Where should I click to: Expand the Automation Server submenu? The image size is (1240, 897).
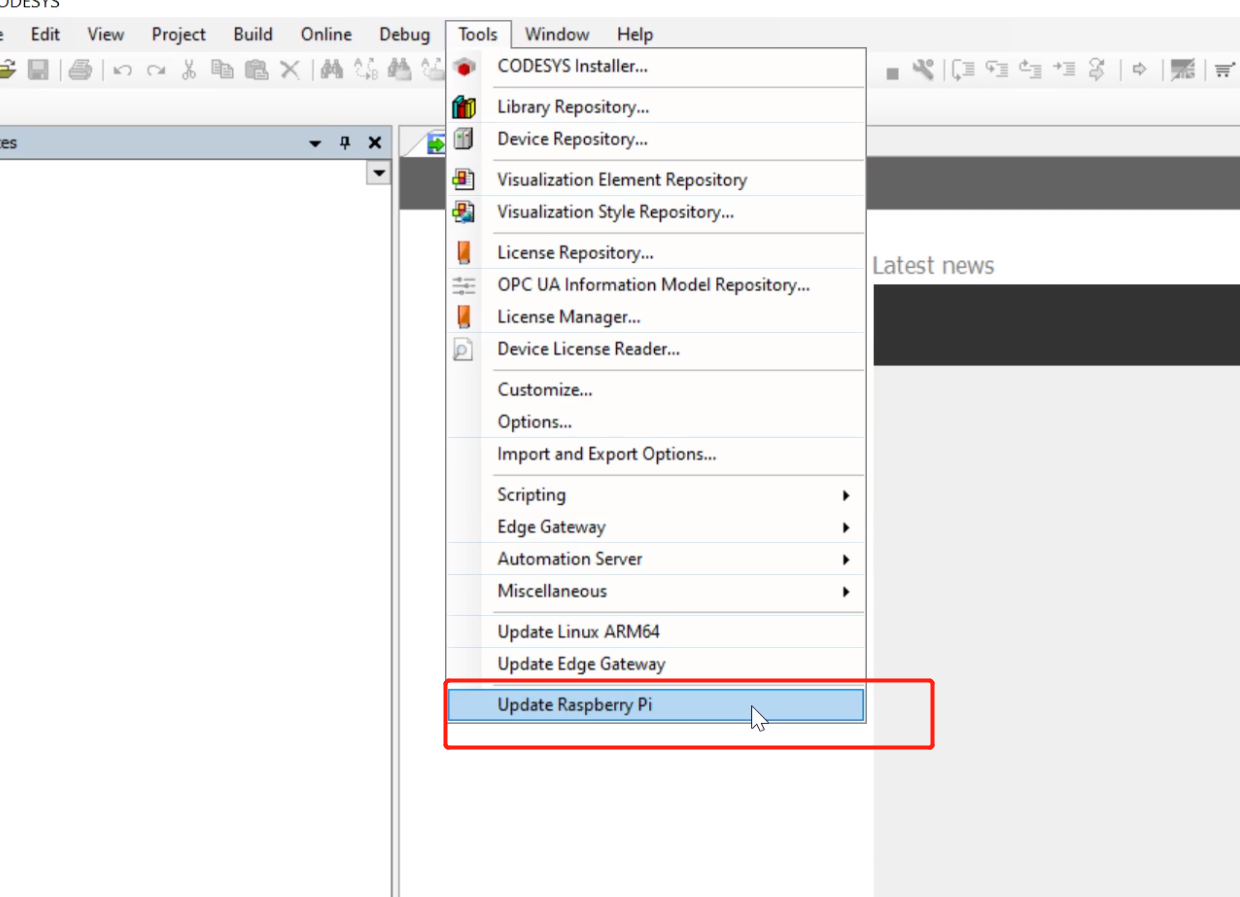[656, 559]
